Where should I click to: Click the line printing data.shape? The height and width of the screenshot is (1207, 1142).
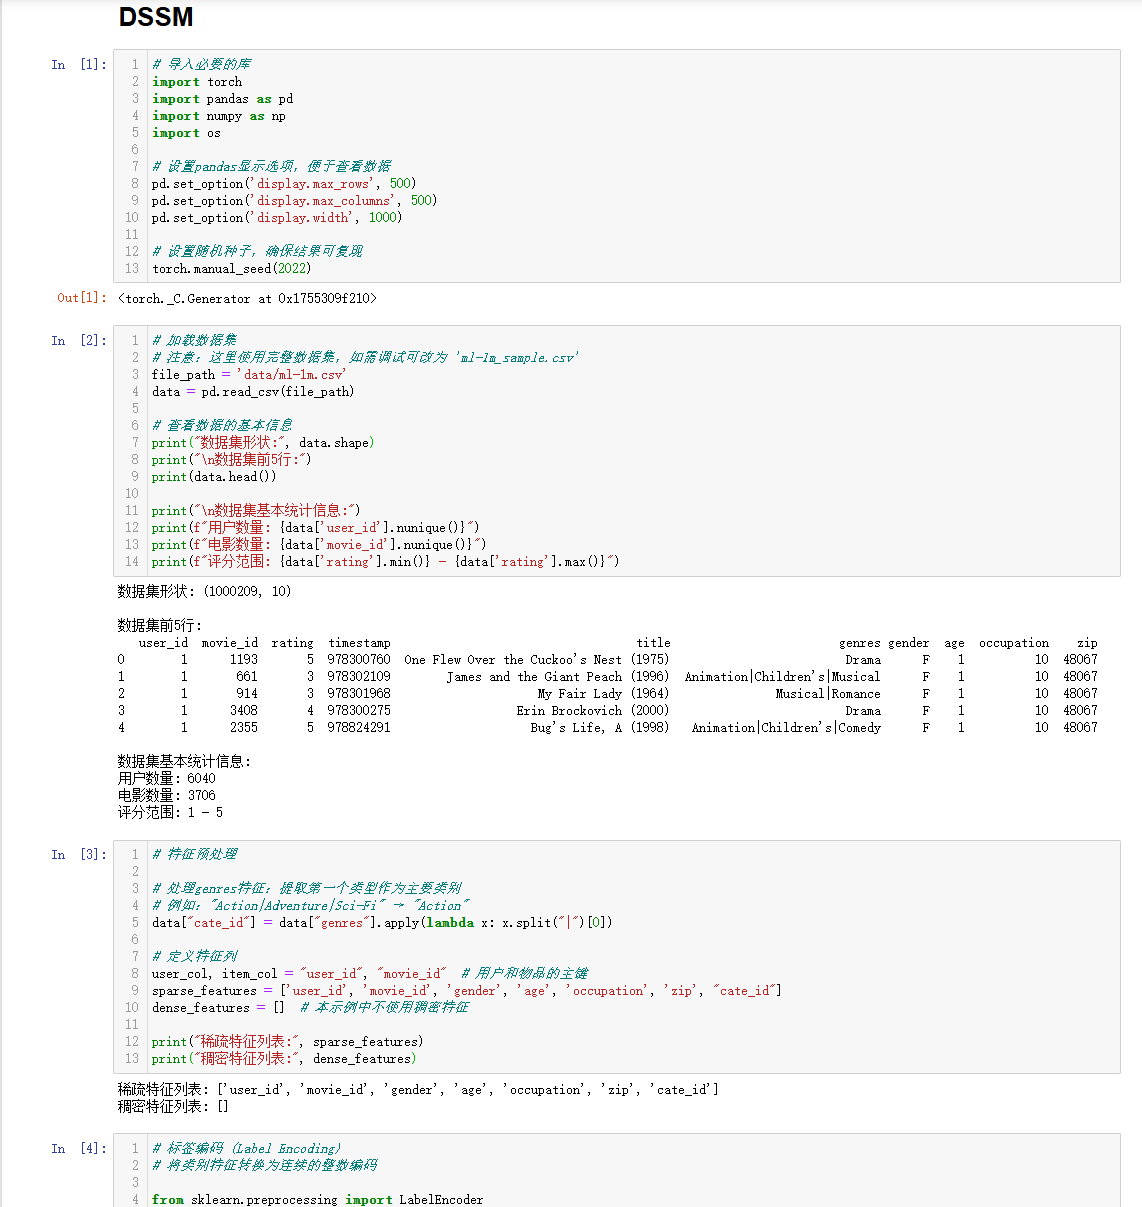[x=263, y=443]
